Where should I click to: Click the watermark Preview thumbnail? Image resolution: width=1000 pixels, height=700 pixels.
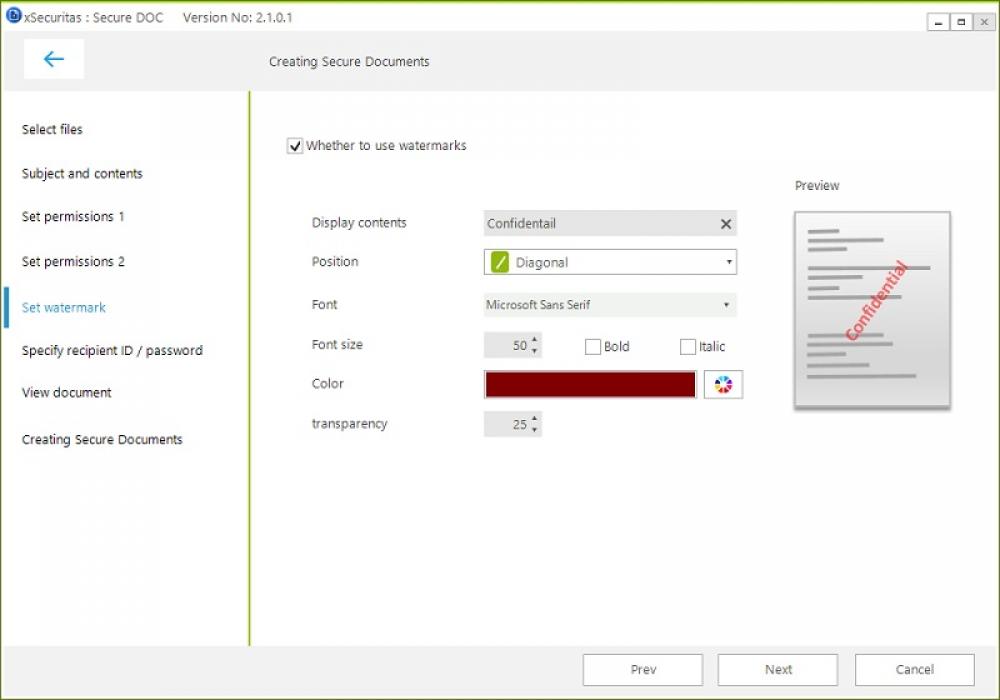pyautogui.click(x=871, y=308)
